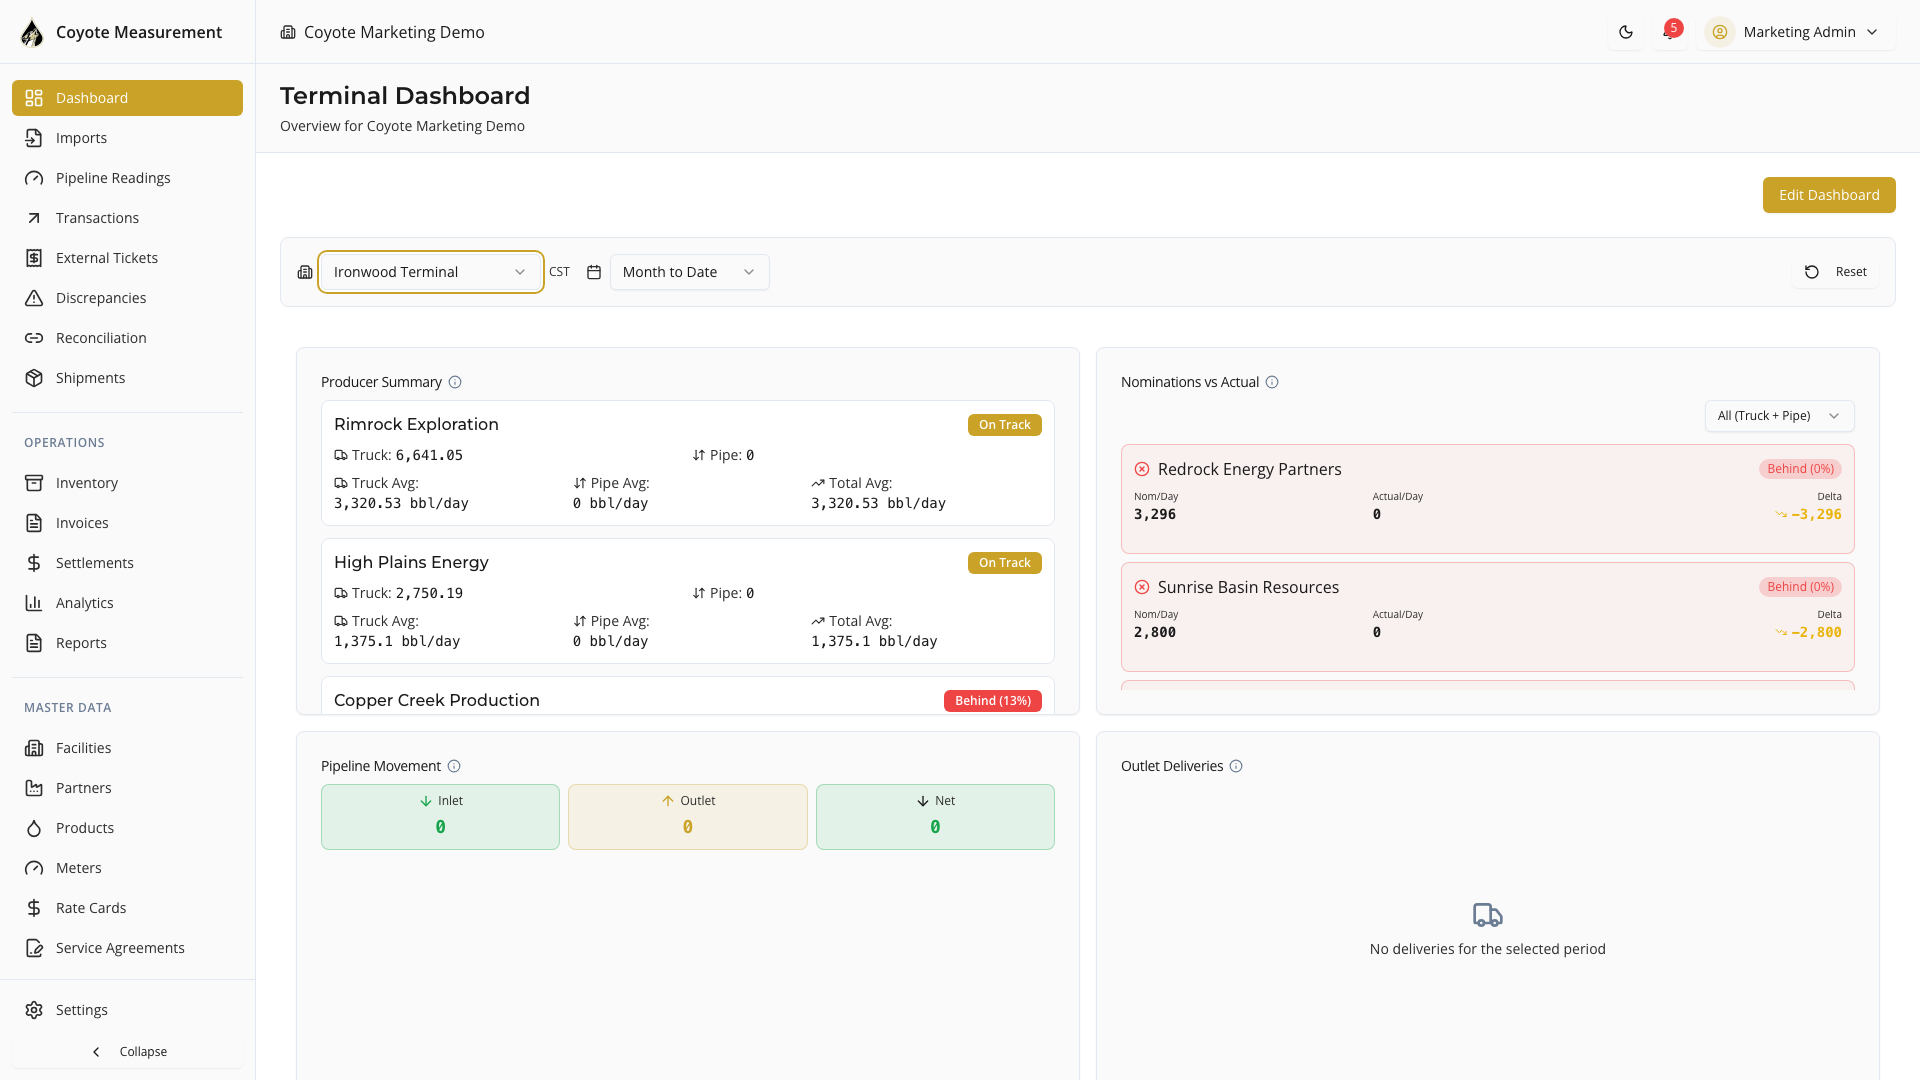This screenshot has width=1920, height=1080.
Task: Open the calendar icon beside CST
Action: click(x=593, y=272)
